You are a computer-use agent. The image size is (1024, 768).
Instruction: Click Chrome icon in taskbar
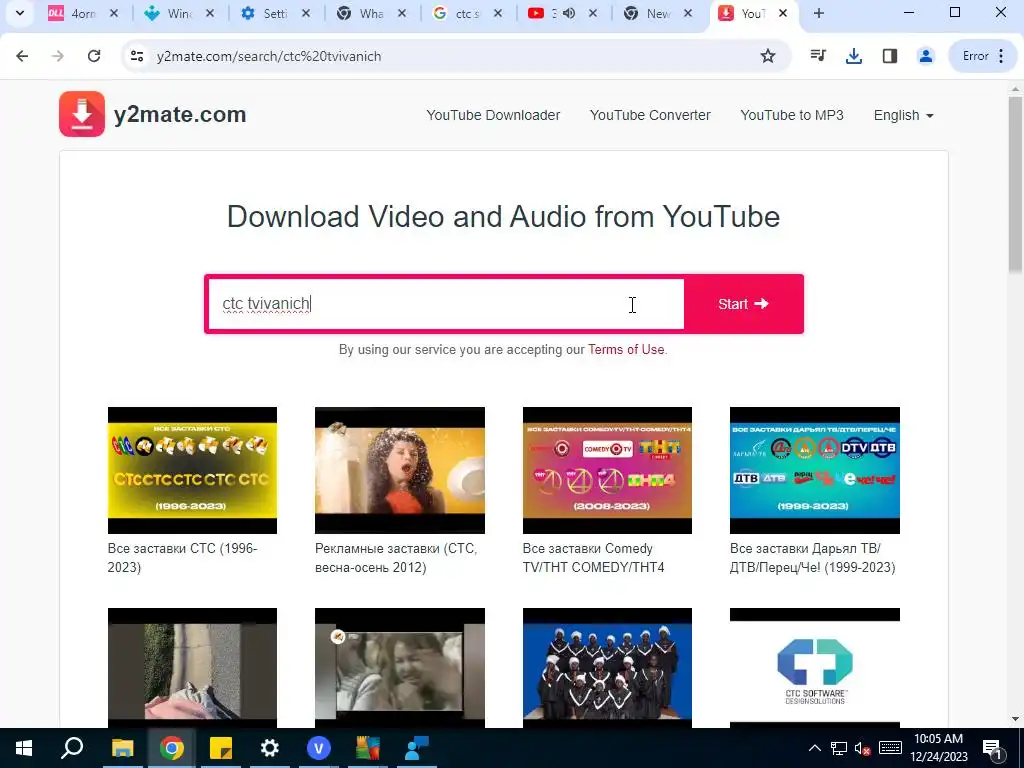171,748
